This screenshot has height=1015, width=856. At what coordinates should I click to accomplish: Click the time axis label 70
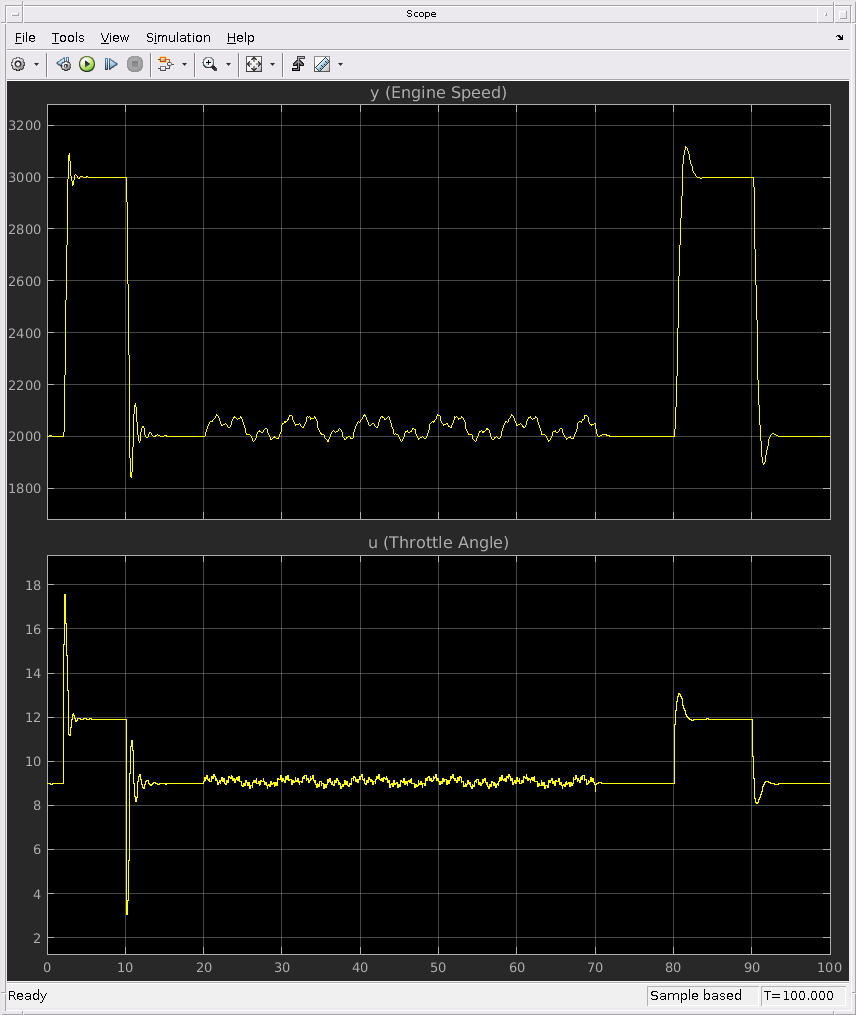(595, 967)
